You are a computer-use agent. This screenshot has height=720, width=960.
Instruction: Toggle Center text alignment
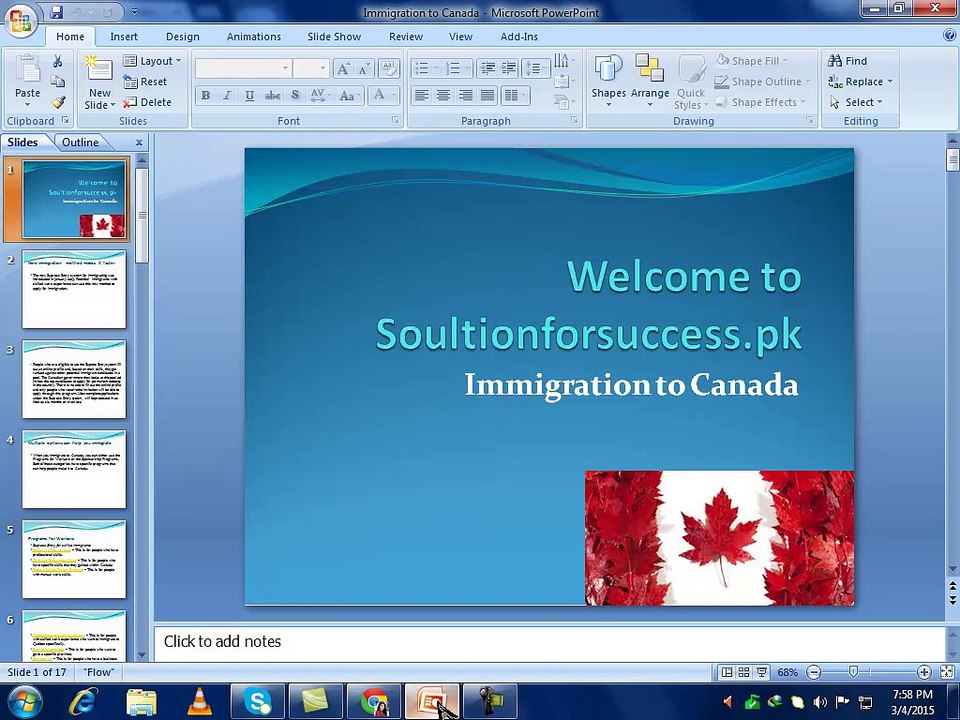coord(443,95)
